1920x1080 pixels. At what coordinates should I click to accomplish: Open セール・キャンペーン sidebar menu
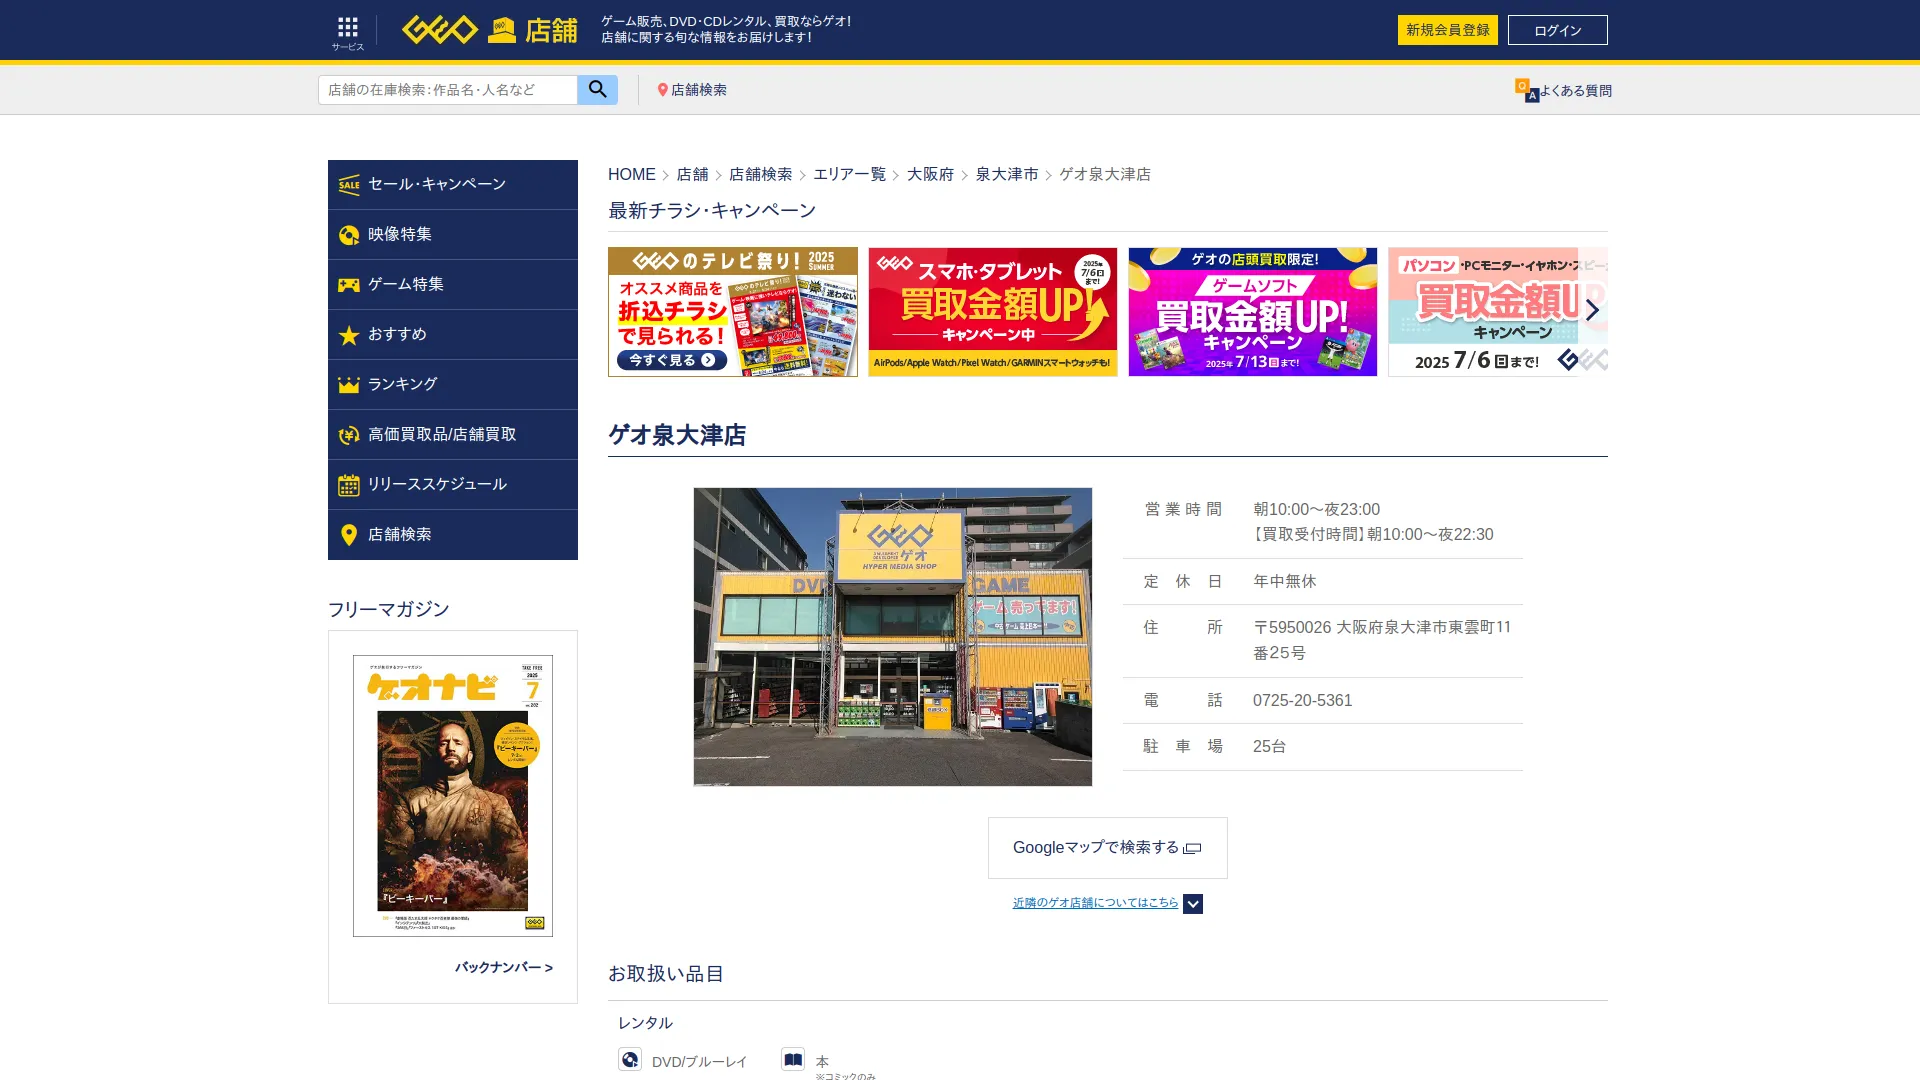tap(453, 184)
